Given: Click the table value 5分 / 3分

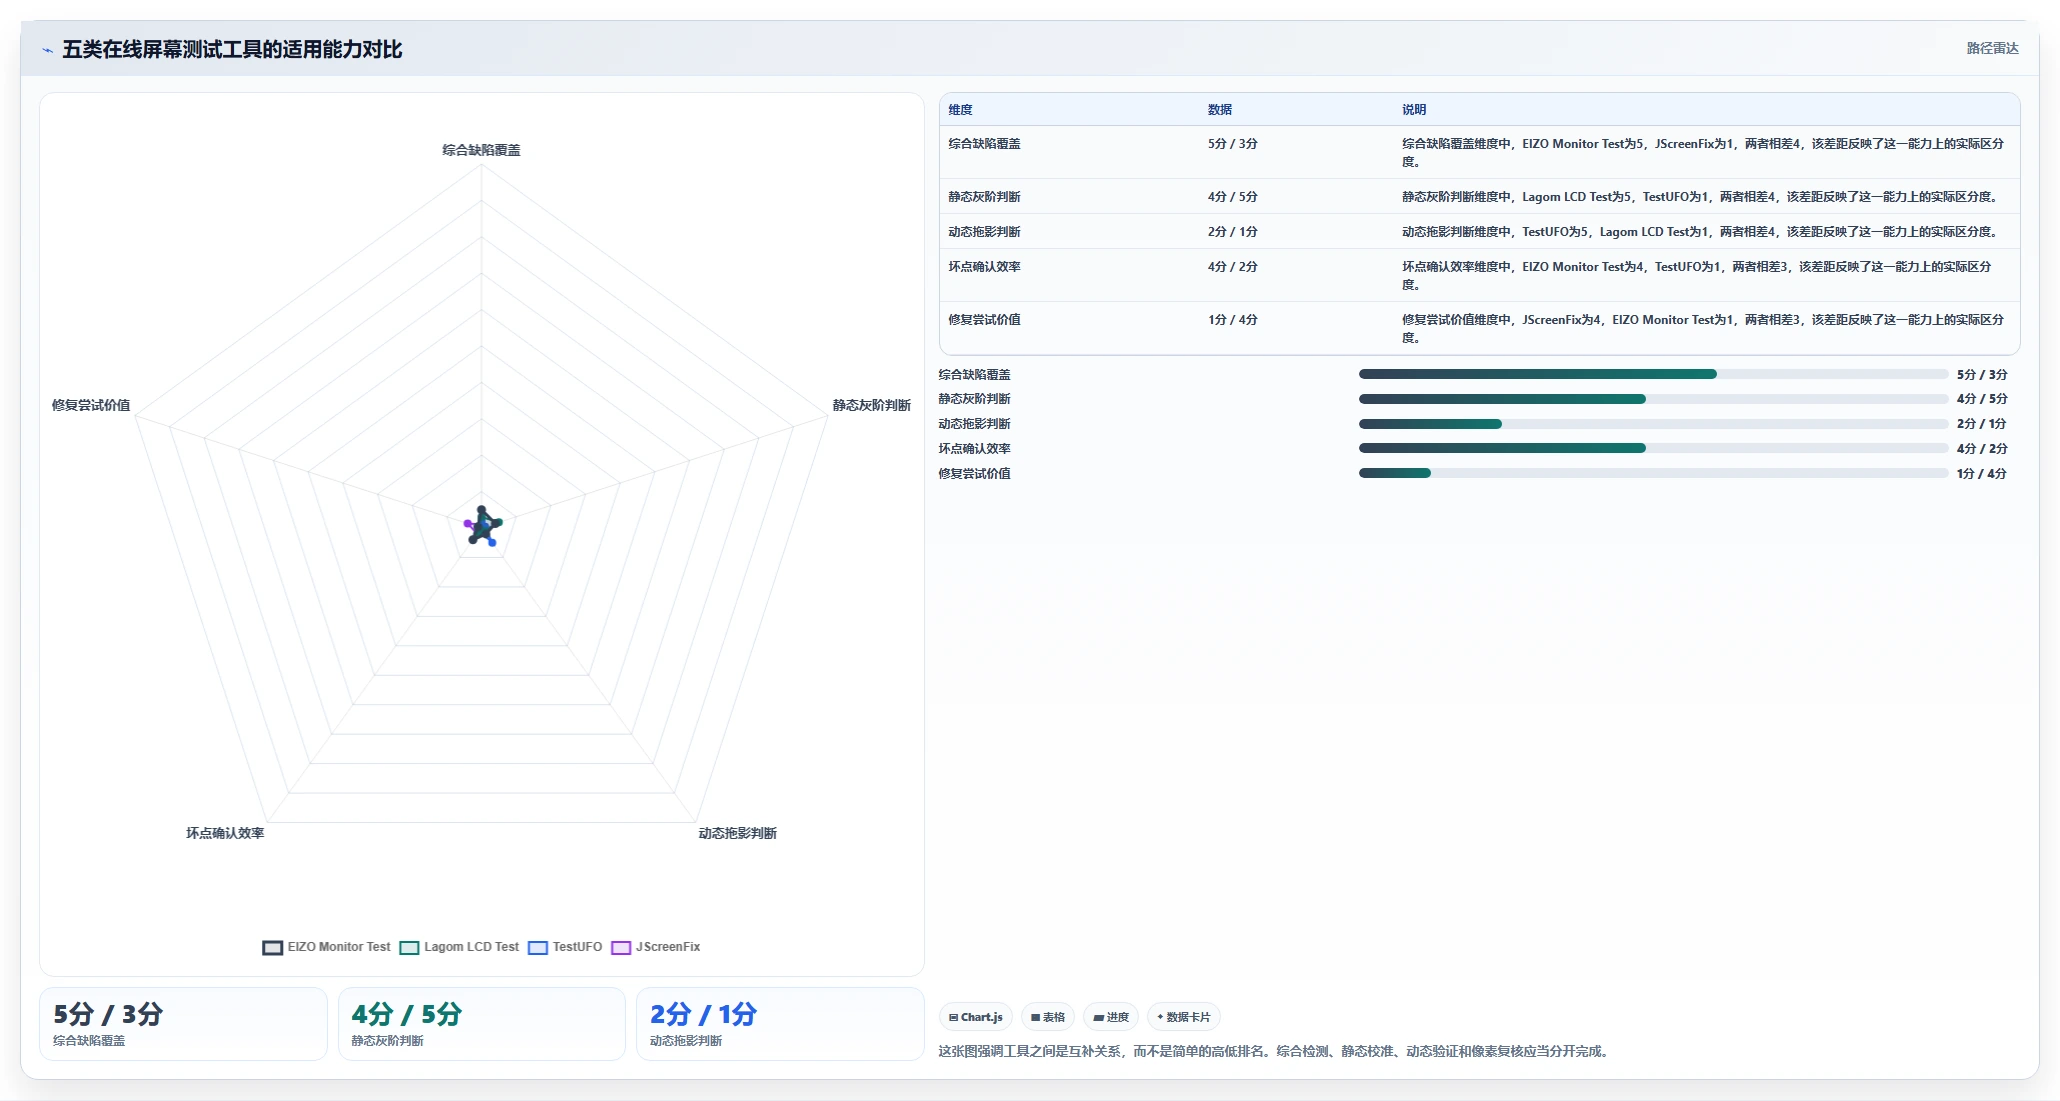Looking at the screenshot, I should pyautogui.click(x=1232, y=144).
